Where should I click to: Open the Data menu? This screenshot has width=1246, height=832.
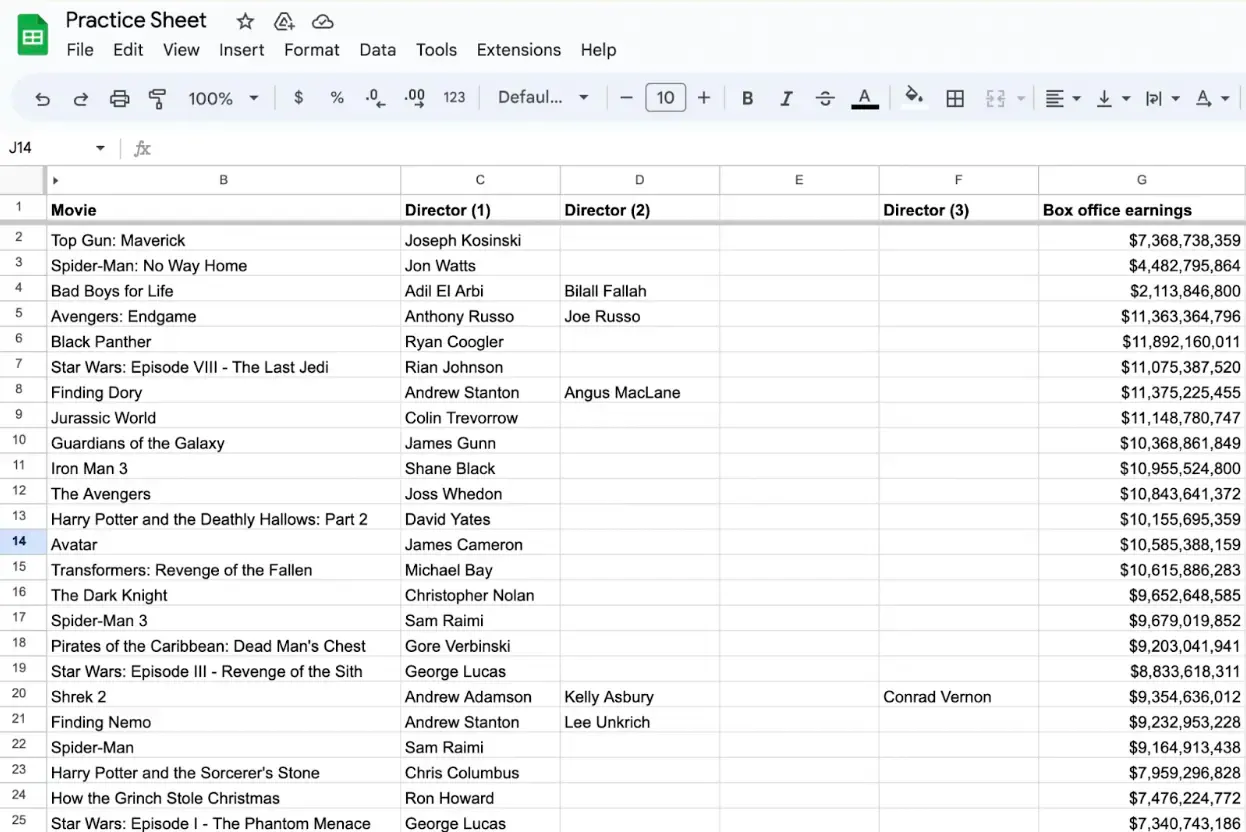378,50
